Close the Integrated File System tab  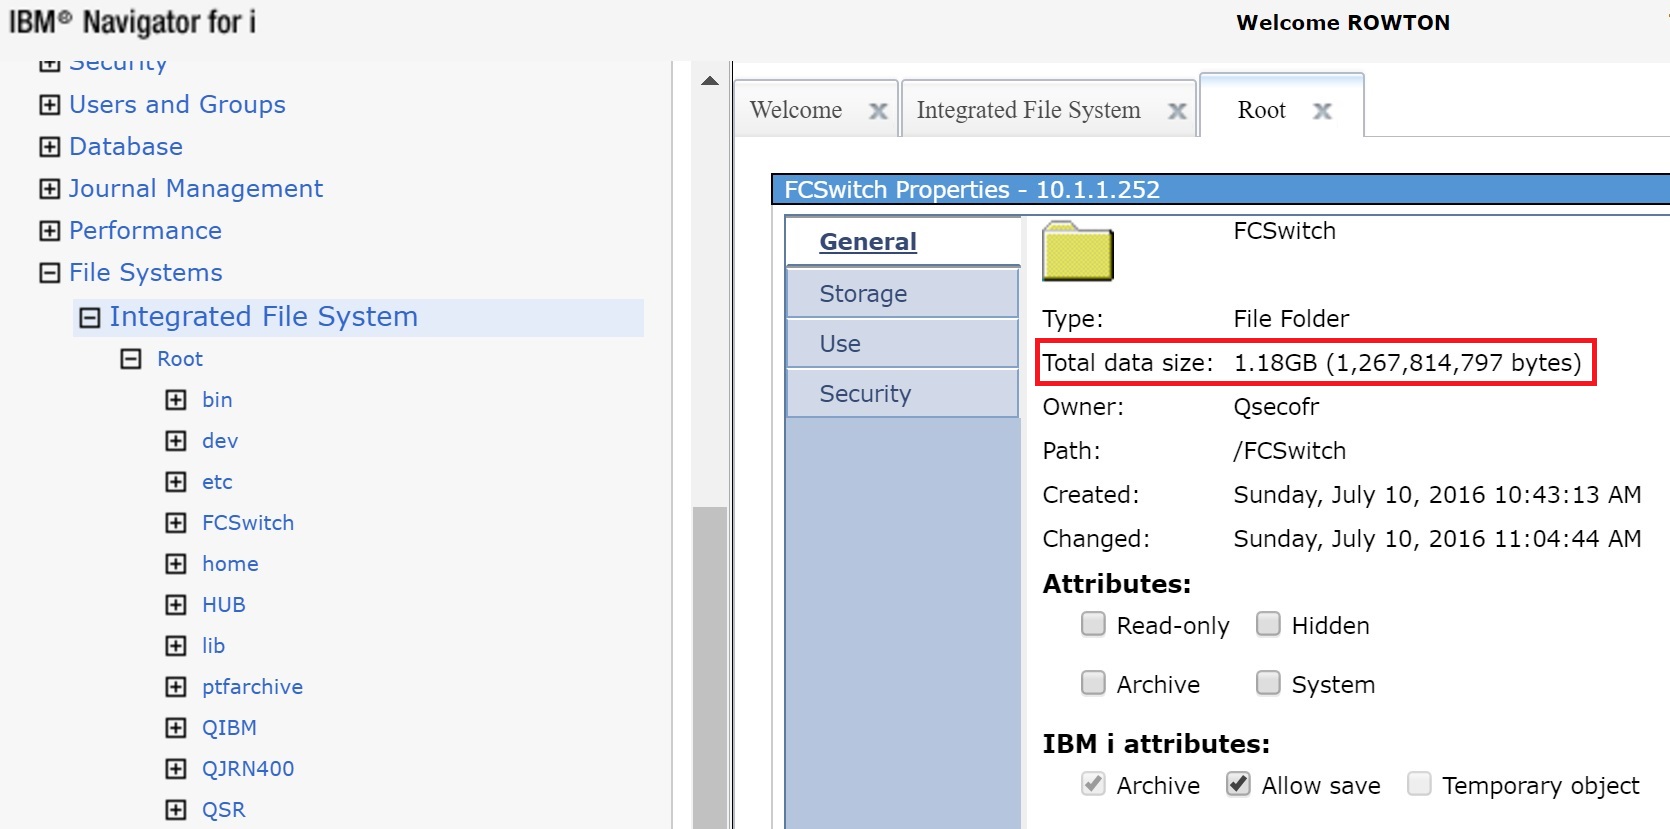tap(1177, 111)
